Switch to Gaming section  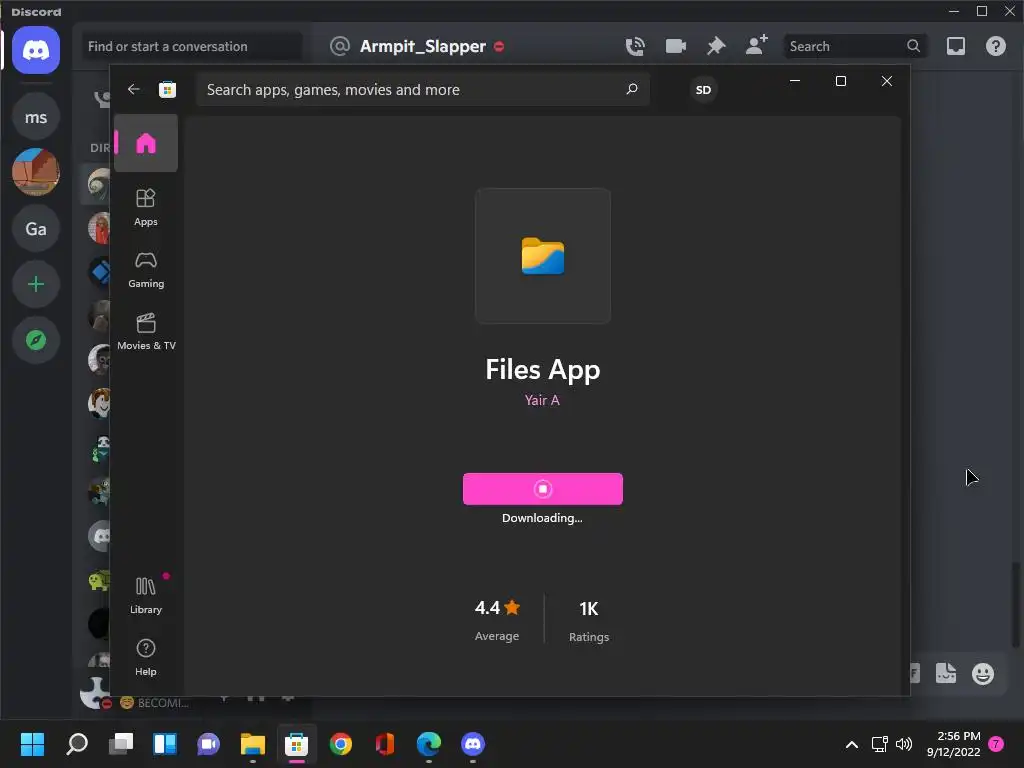[x=146, y=270]
